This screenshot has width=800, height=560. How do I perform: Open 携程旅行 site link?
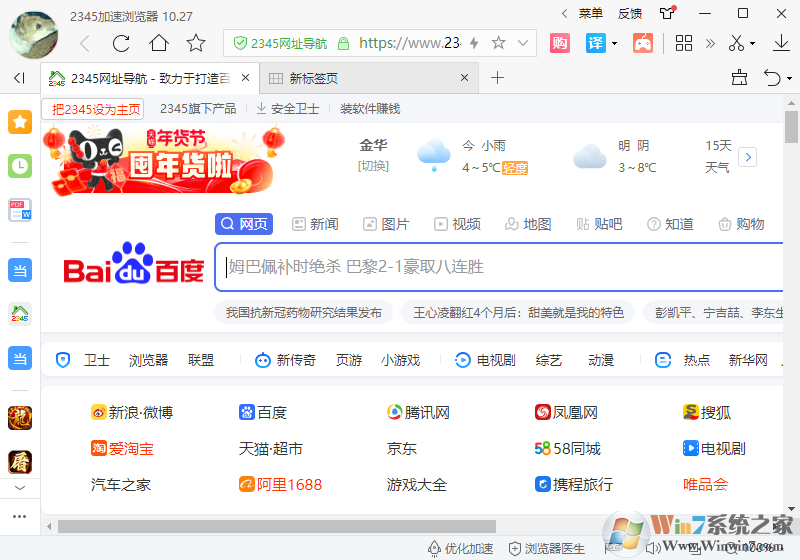coord(574,484)
